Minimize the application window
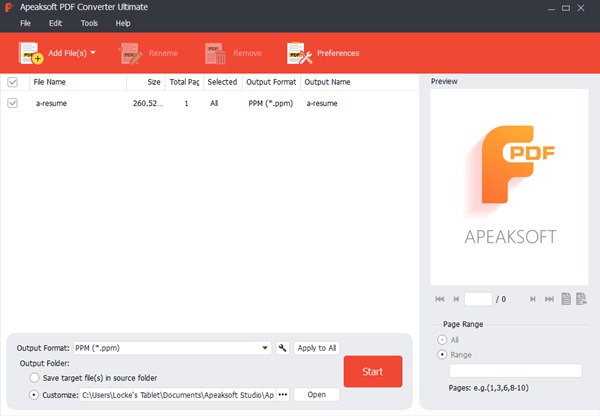The height and width of the screenshot is (416, 600). pyautogui.click(x=551, y=8)
